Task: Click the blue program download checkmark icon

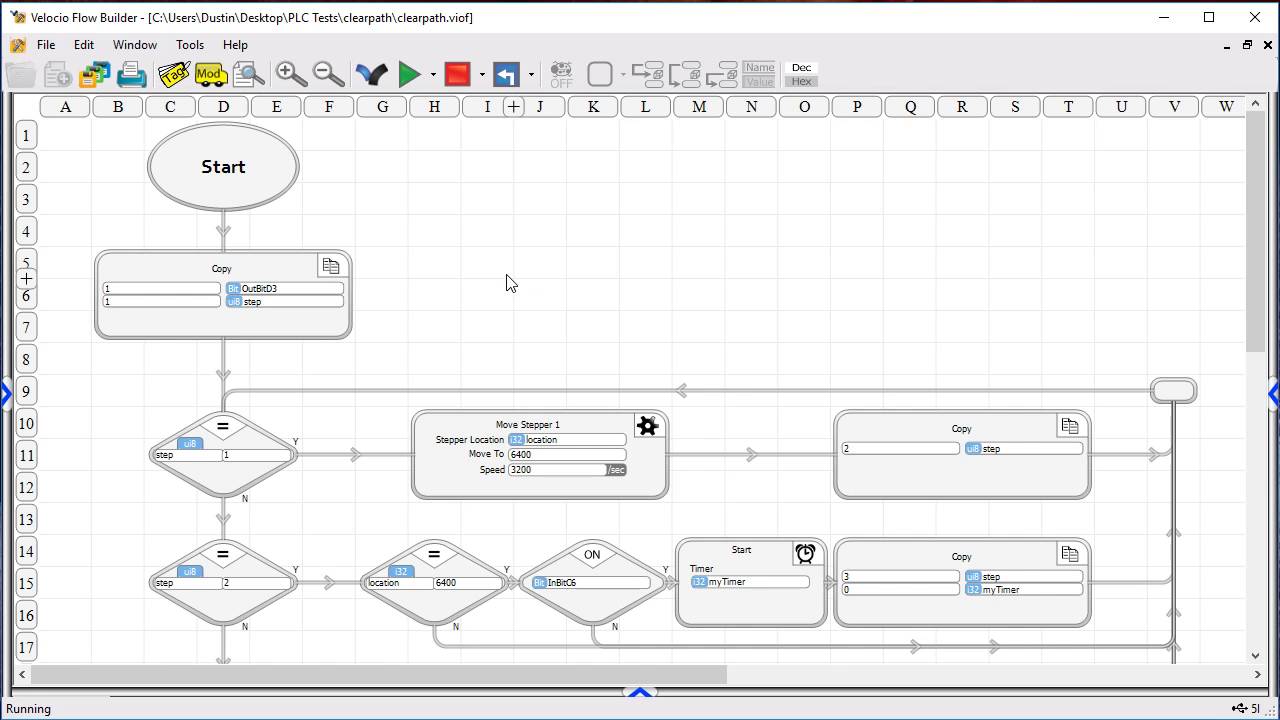Action: click(x=371, y=74)
